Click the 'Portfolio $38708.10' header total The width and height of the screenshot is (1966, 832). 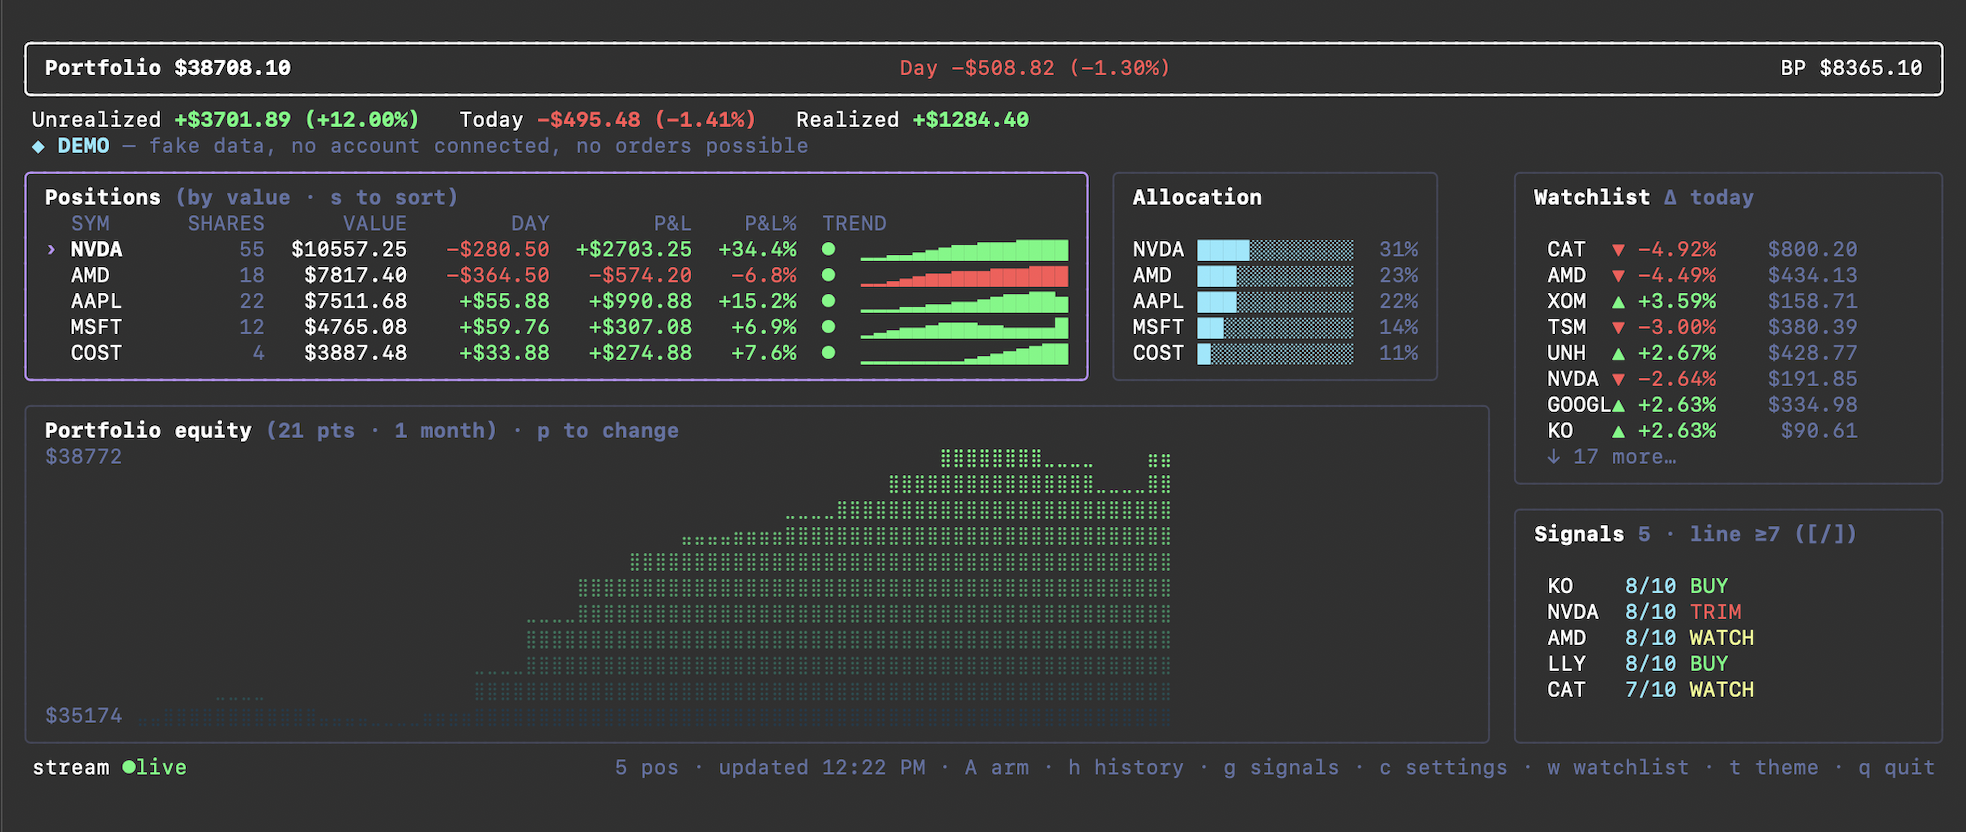coord(168,68)
